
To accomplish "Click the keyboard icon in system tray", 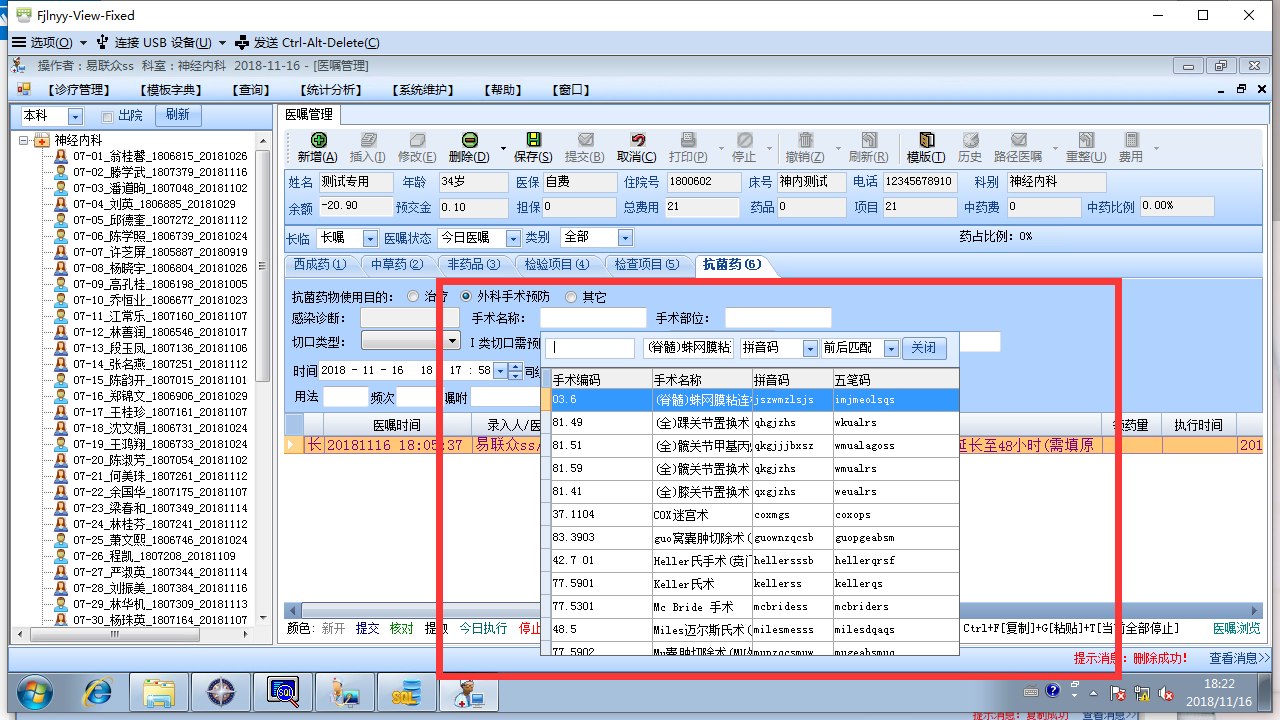I will click(x=1031, y=692).
